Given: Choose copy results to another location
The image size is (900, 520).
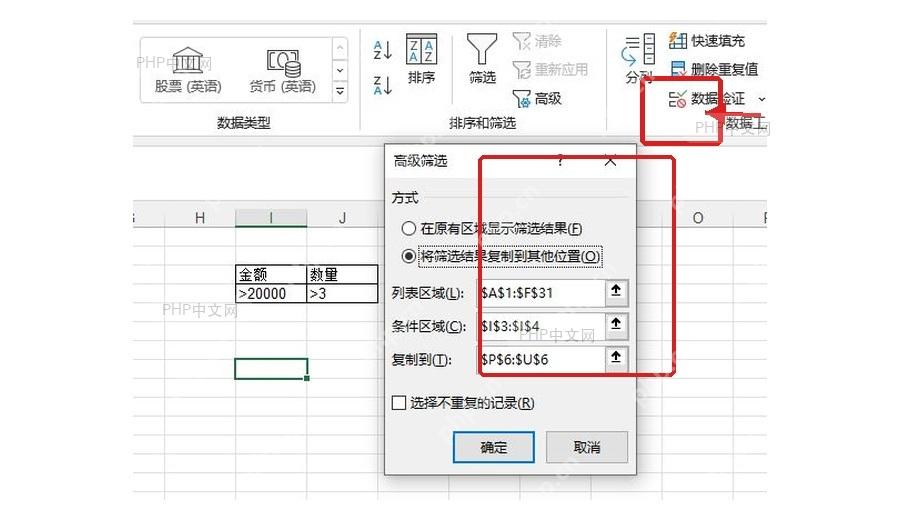Looking at the screenshot, I should (501, 256).
